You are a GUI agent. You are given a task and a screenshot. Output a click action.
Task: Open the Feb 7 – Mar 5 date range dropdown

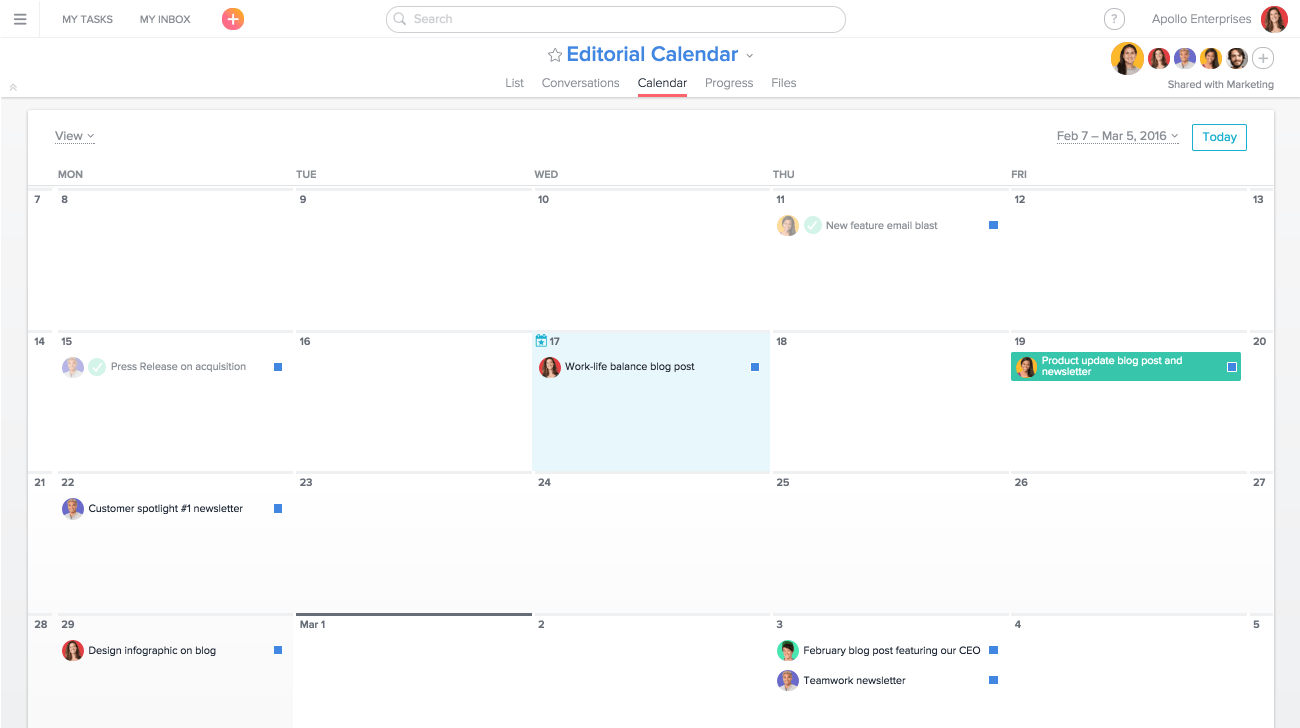[x=1117, y=135]
